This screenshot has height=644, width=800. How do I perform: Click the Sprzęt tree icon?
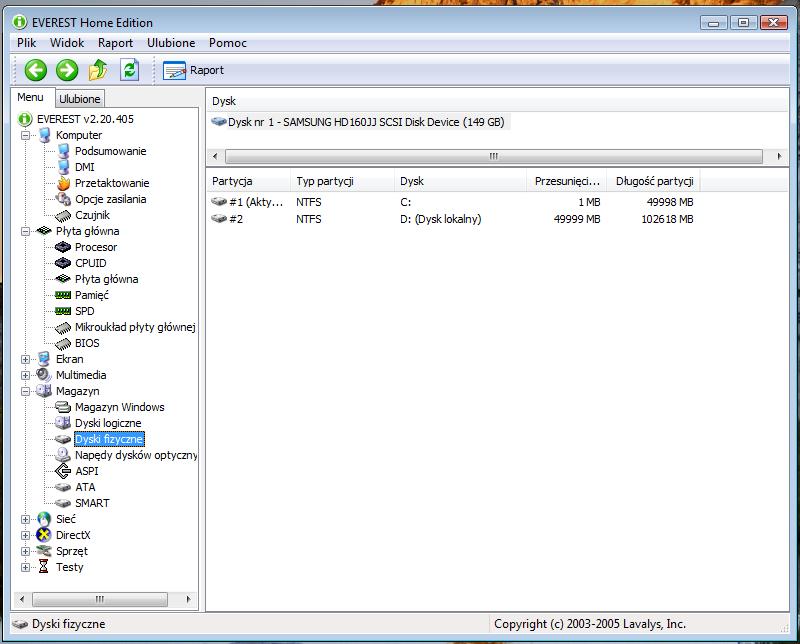click(x=44, y=551)
